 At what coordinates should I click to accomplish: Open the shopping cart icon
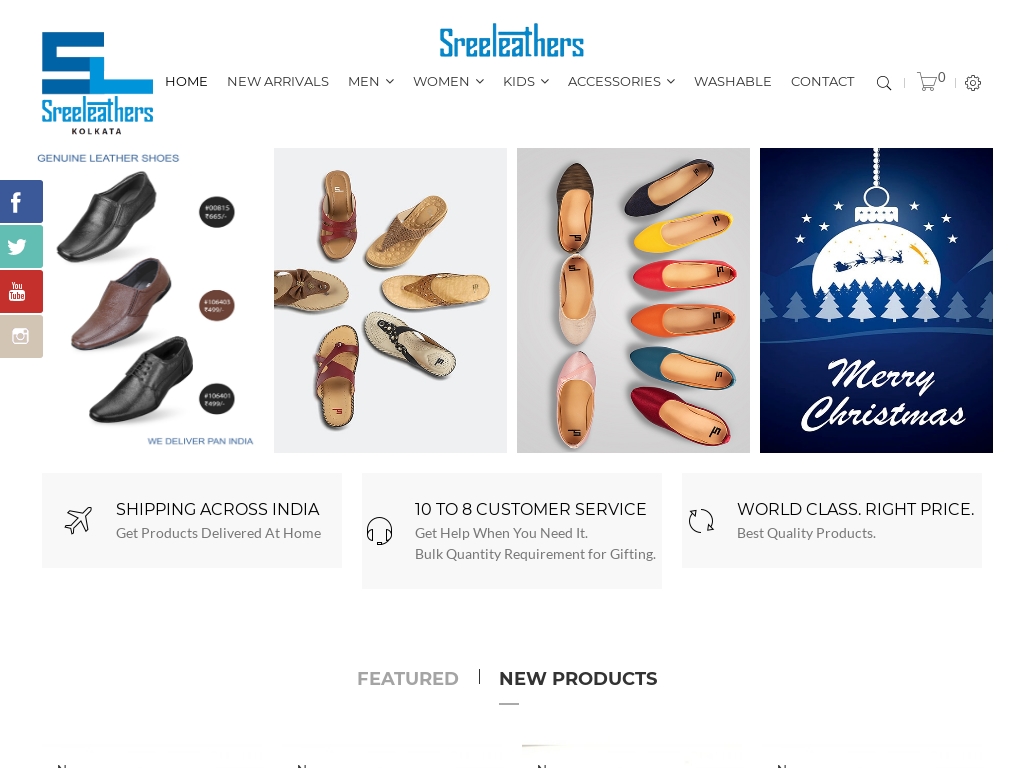[x=927, y=82]
